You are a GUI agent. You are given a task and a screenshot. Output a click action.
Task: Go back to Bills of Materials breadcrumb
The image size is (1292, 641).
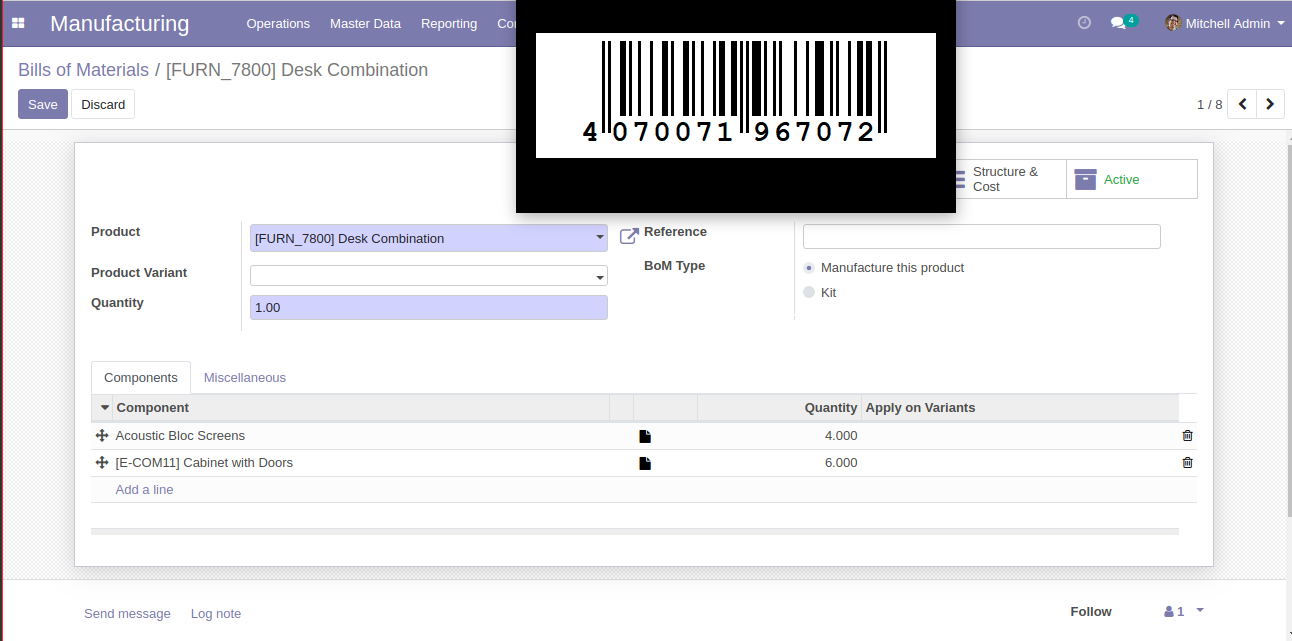[83, 70]
